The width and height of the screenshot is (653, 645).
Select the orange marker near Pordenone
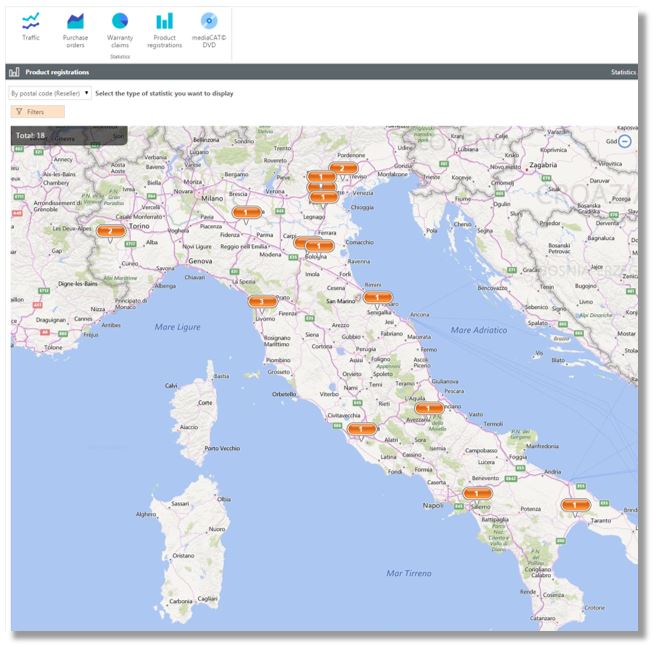coord(342,168)
